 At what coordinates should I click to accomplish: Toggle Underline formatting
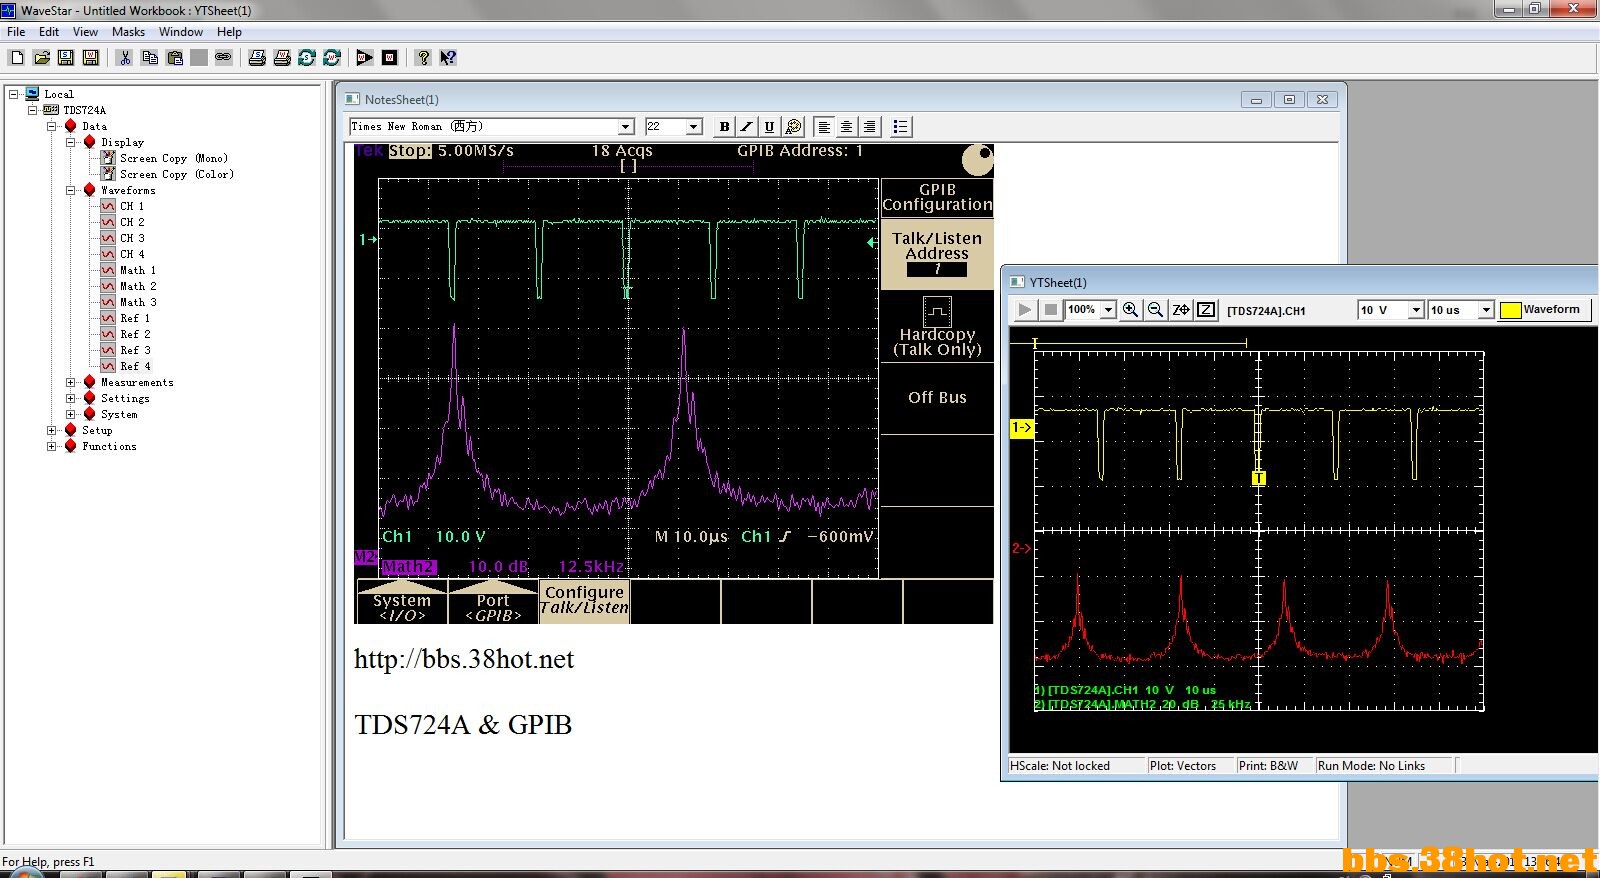click(769, 127)
